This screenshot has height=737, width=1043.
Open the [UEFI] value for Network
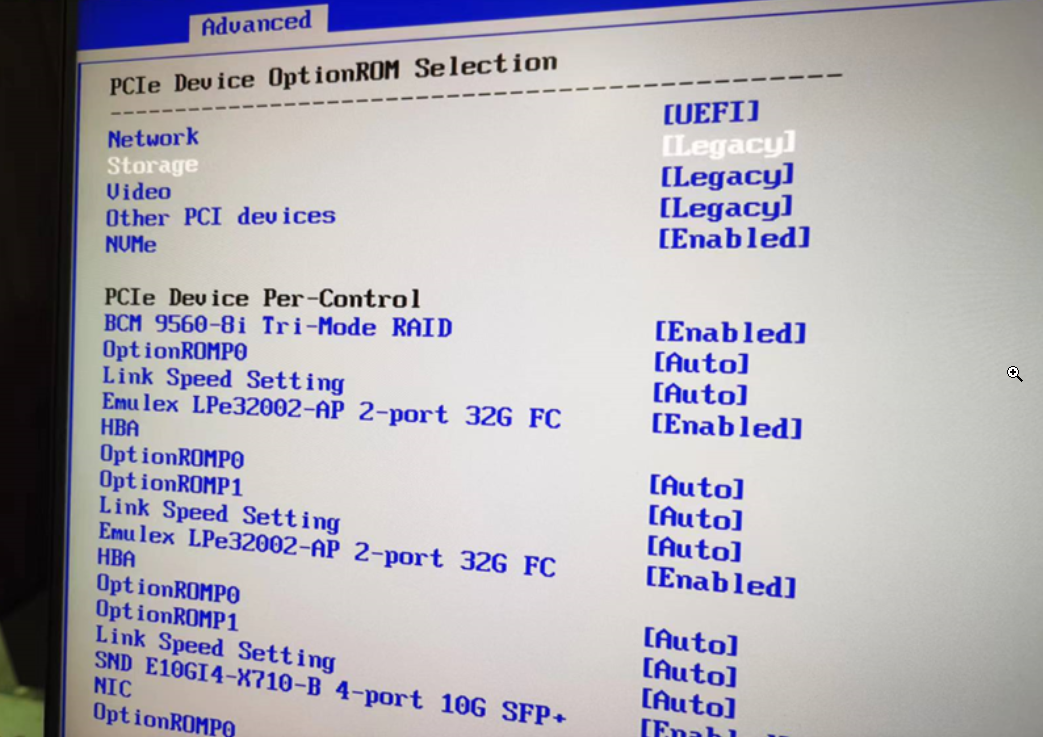pos(711,111)
